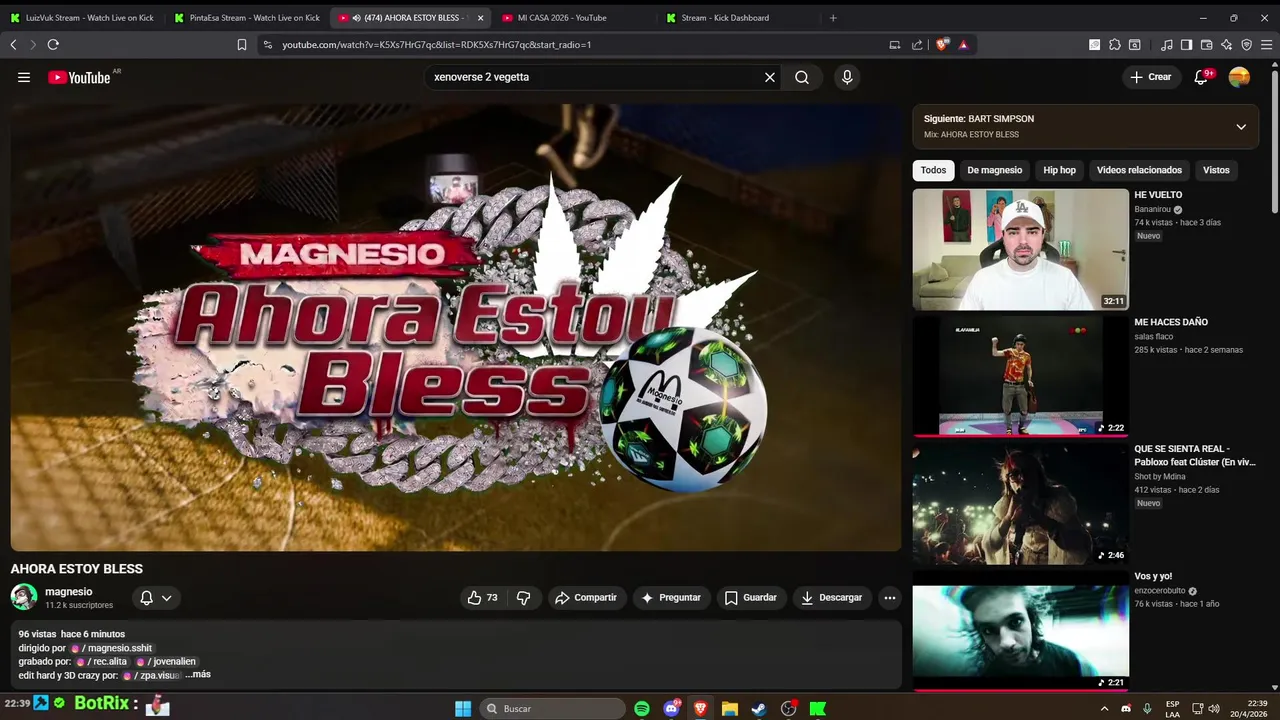
Task: Open Steam from the taskbar
Action: pyautogui.click(x=759, y=708)
